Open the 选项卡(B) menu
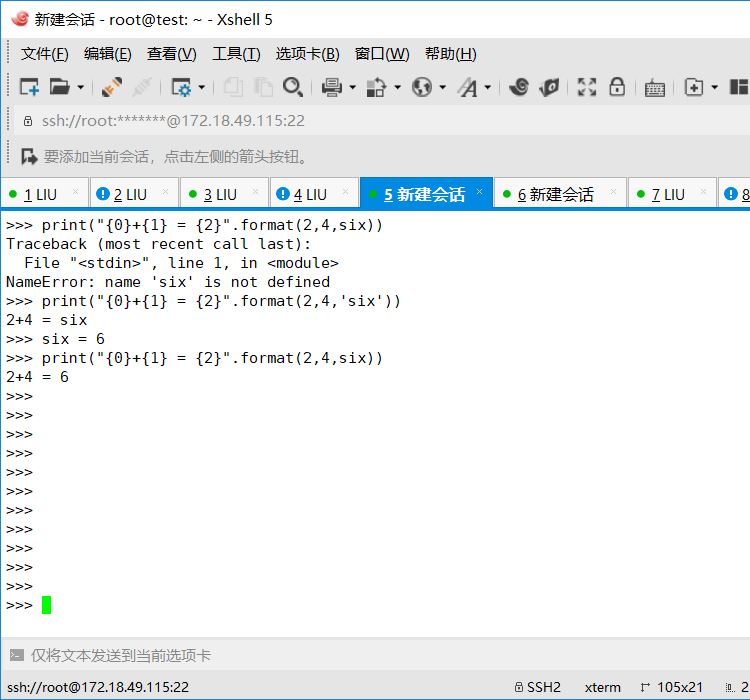 click(308, 54)
